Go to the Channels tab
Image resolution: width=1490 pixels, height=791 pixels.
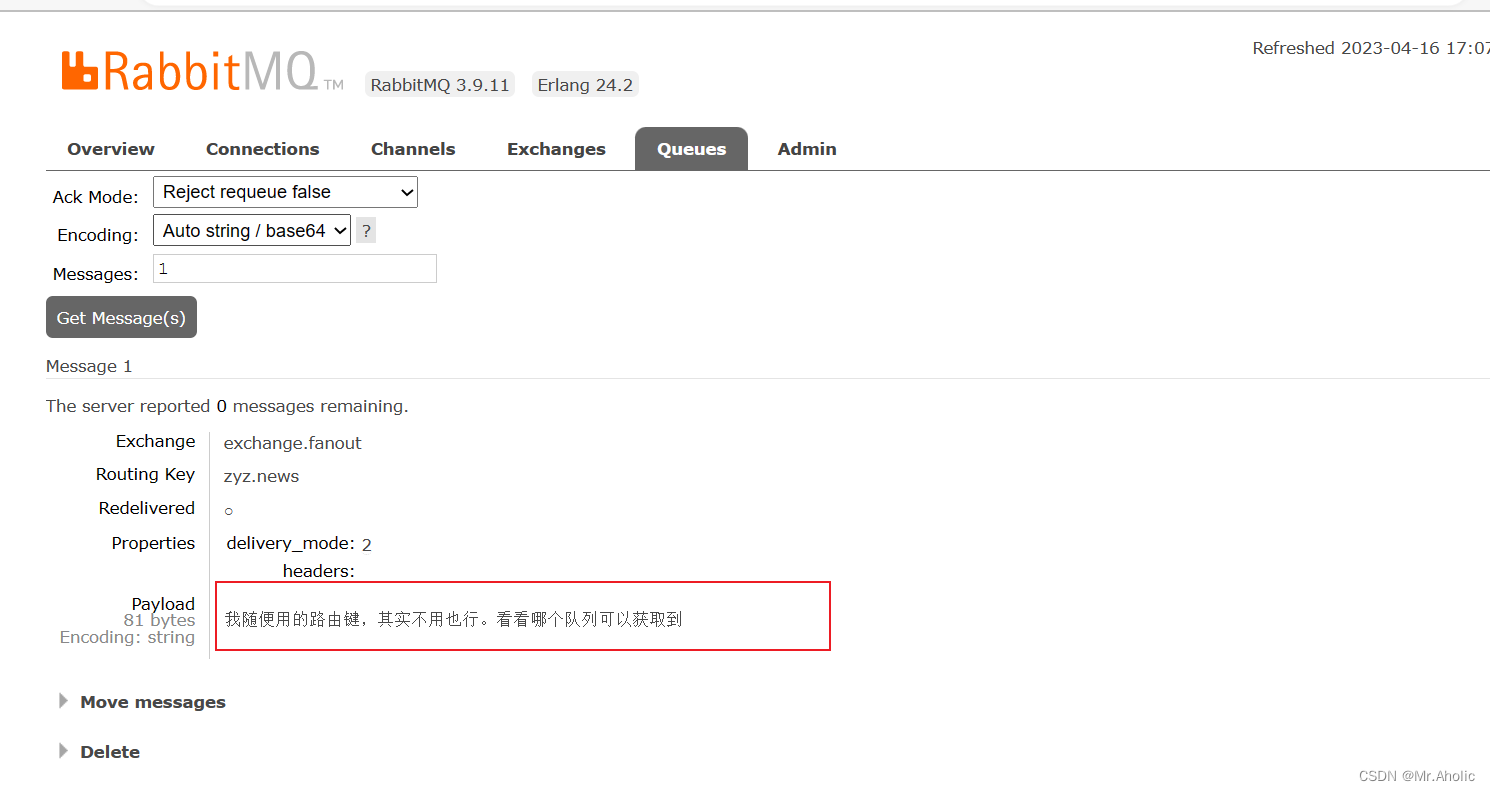(413, 149)
